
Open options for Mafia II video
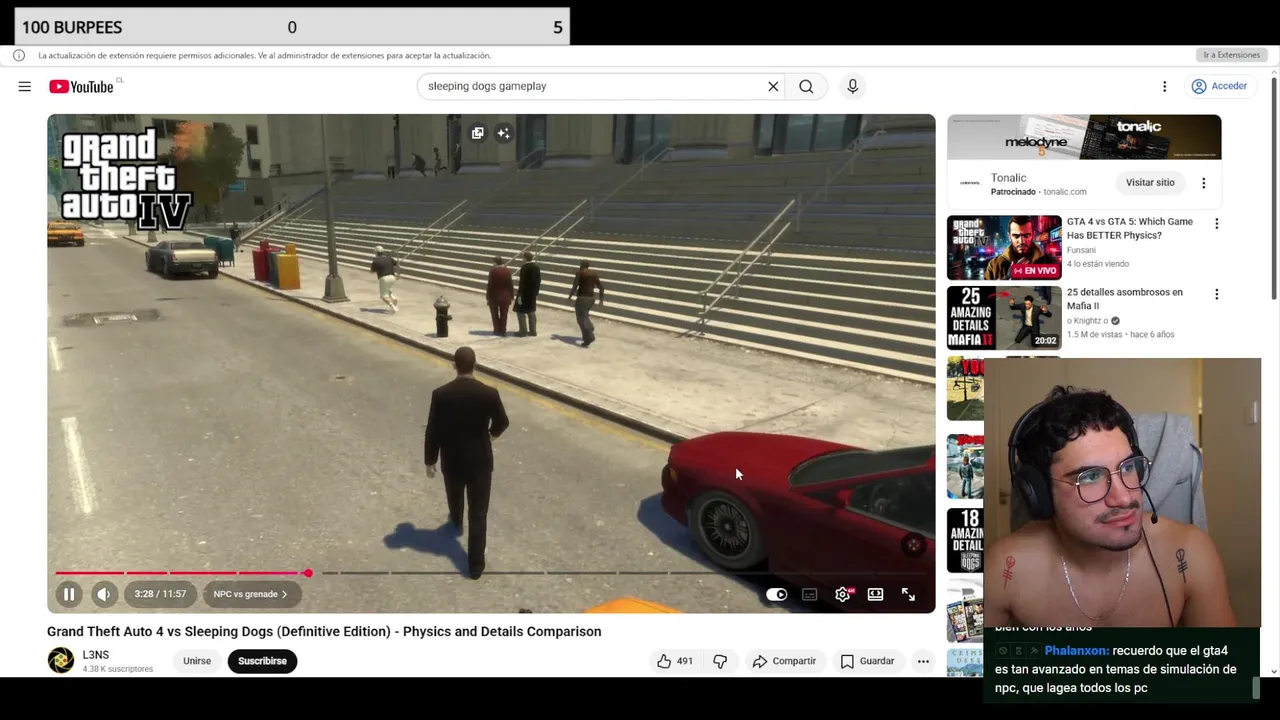[1216, 294]
